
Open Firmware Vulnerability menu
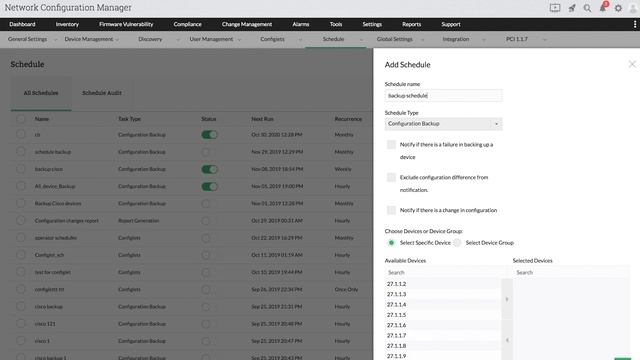click(126, 24)
